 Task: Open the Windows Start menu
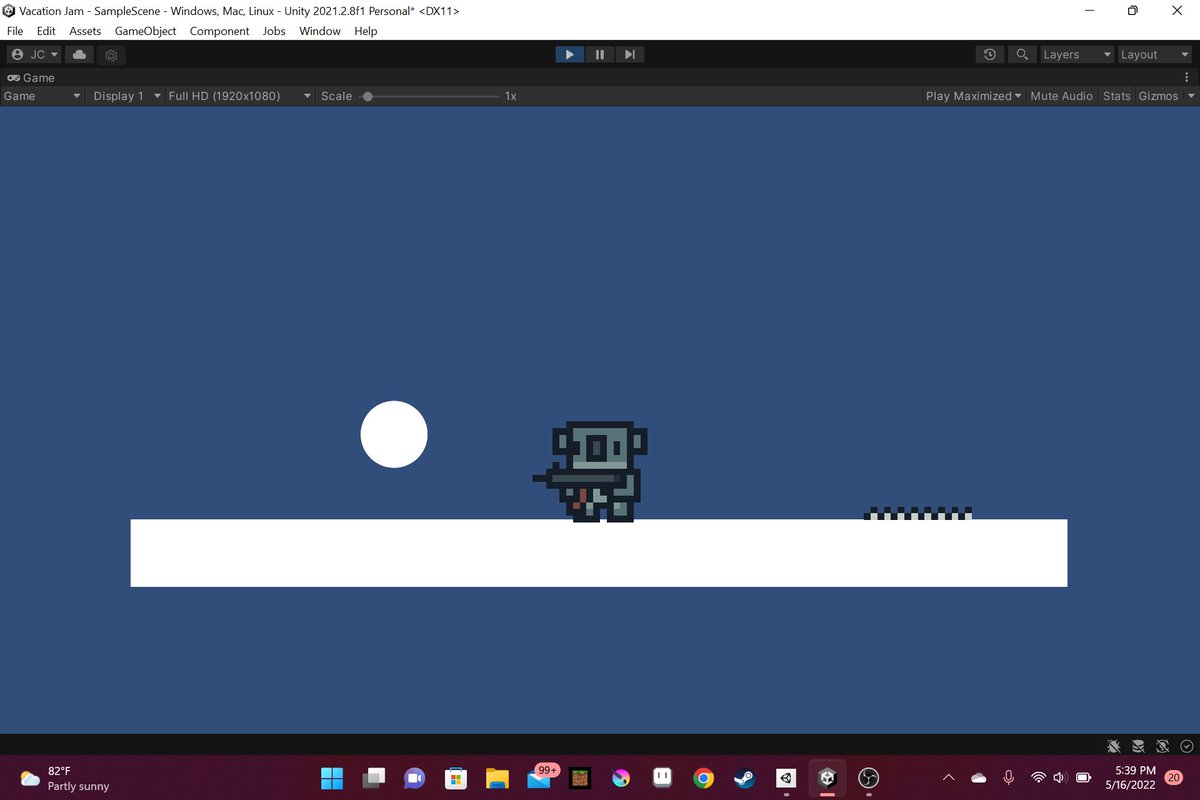pos(332,778)
